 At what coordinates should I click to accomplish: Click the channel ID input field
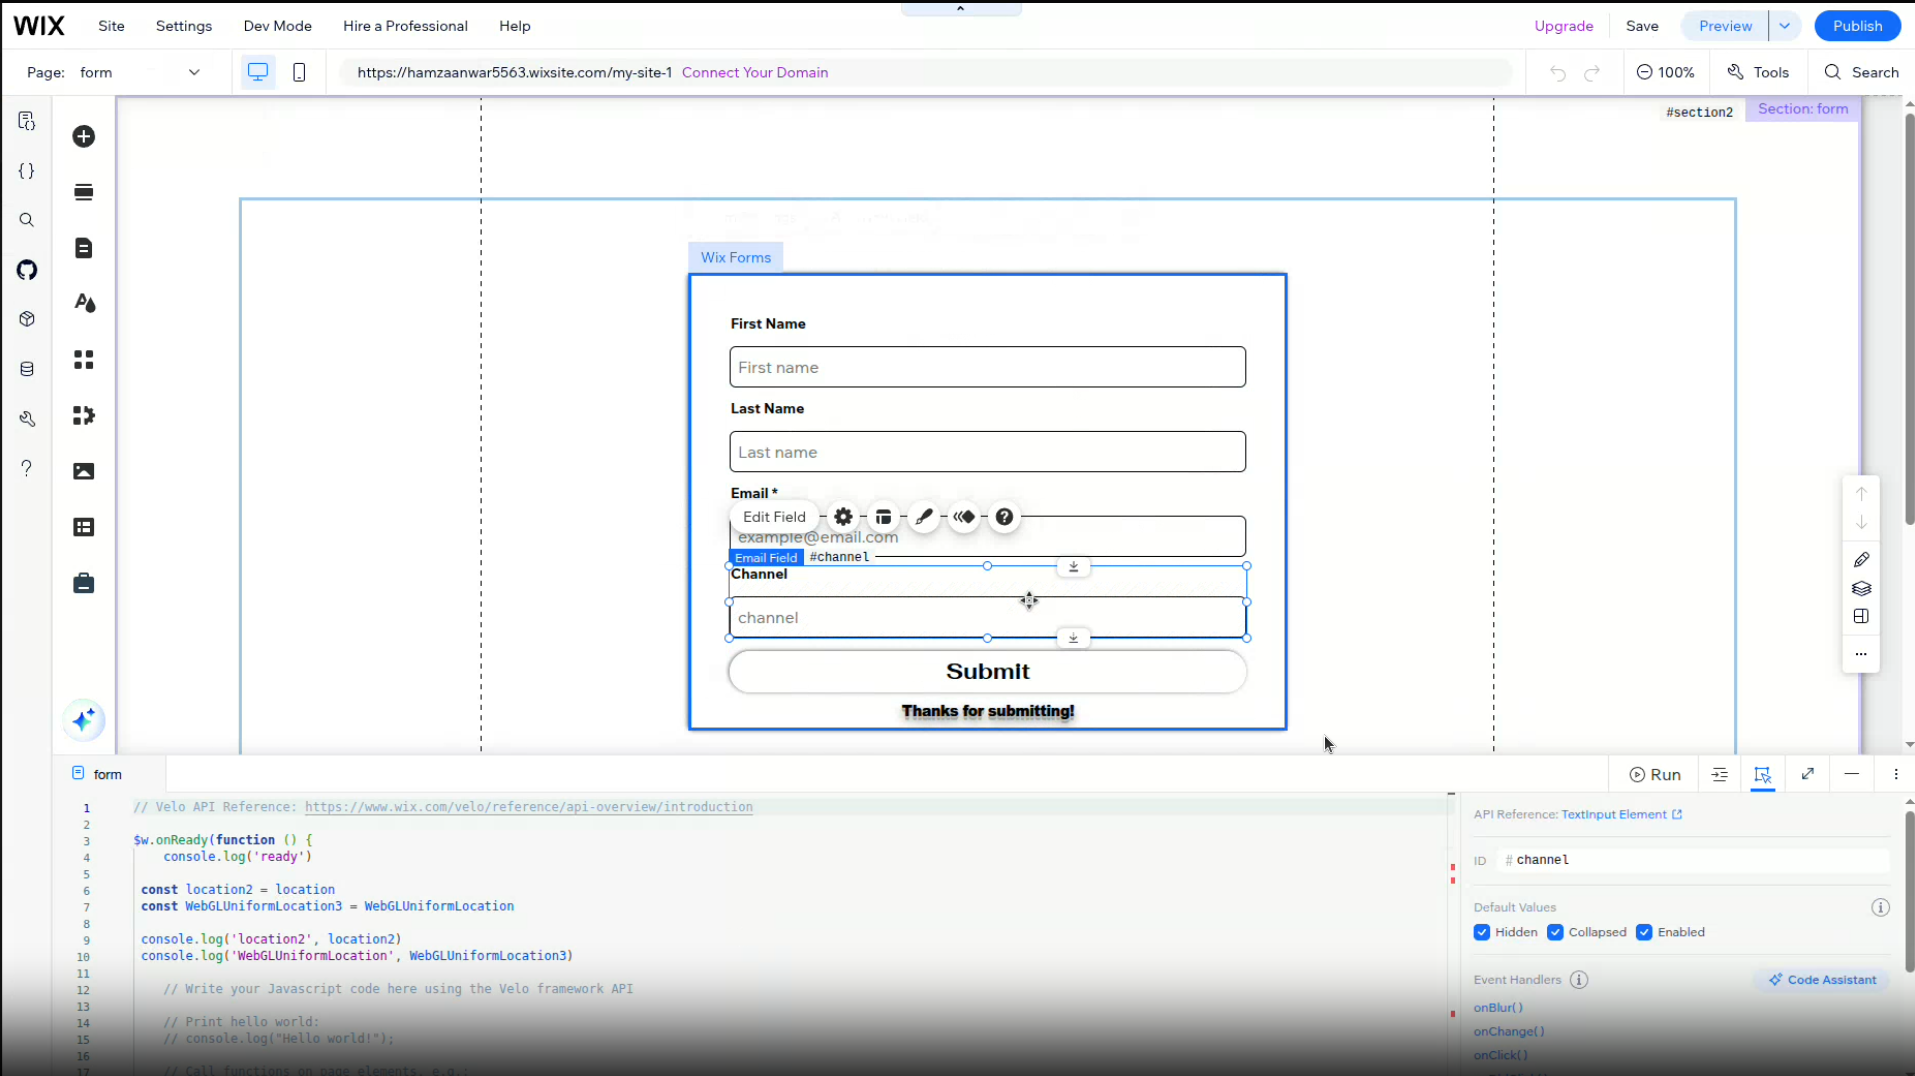click(1696, 860)
